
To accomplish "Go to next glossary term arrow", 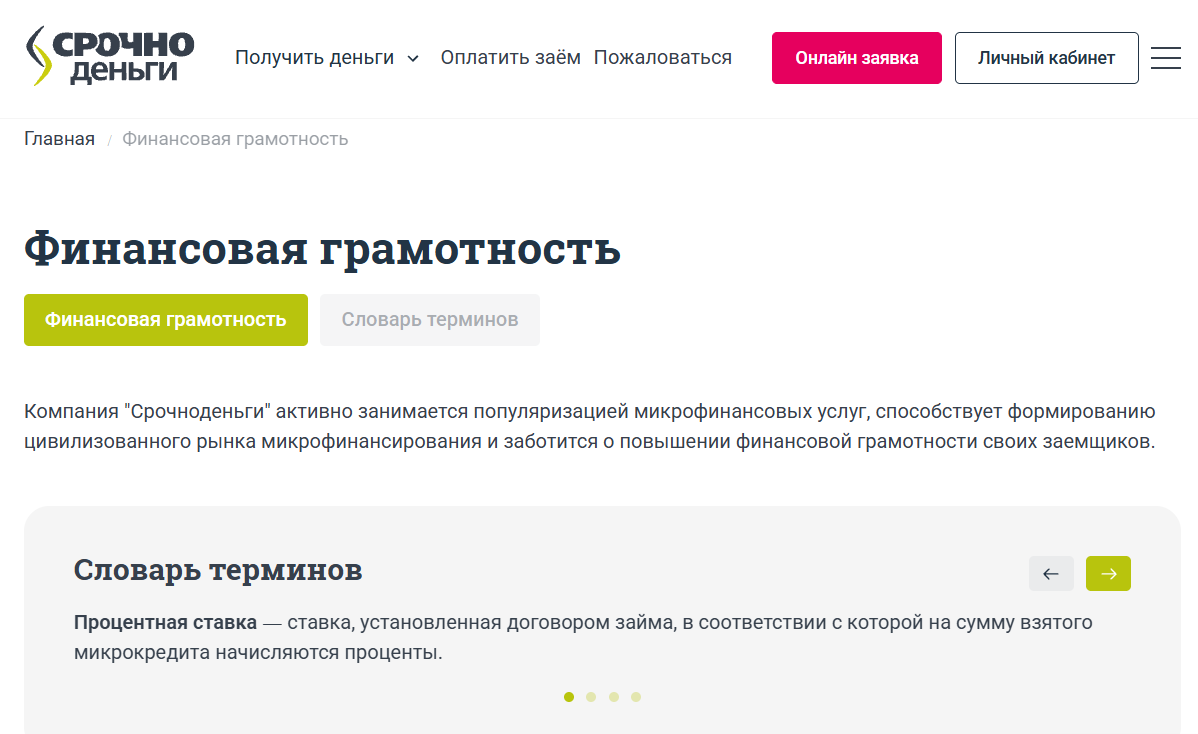I will (1108, 574).
